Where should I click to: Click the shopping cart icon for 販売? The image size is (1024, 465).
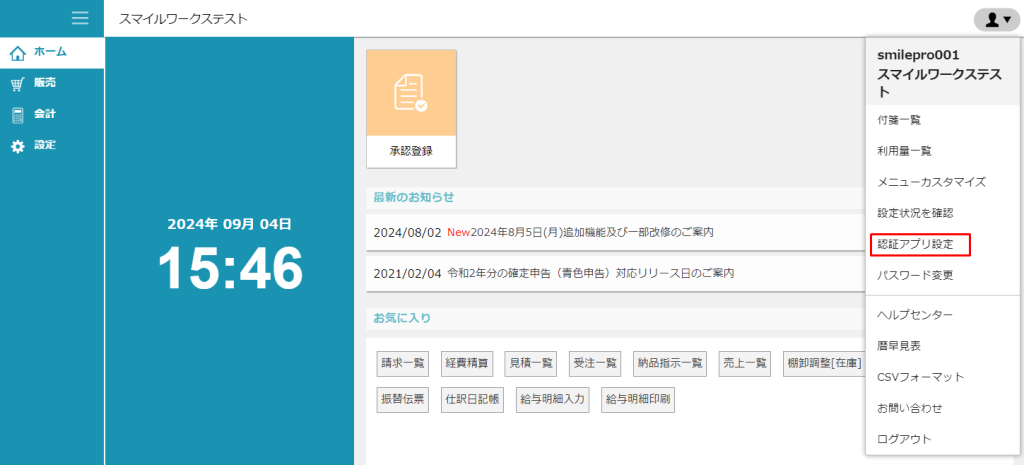18,84
